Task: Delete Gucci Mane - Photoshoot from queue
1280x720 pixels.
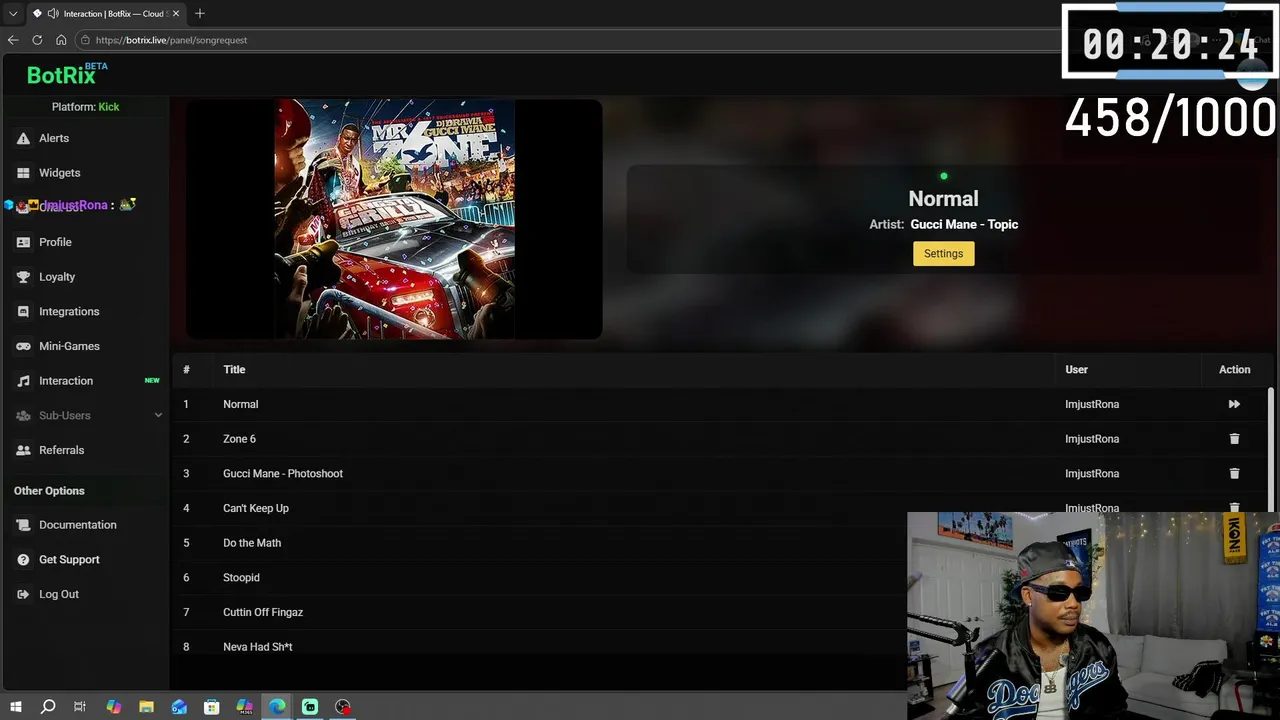Action: 1234,474
